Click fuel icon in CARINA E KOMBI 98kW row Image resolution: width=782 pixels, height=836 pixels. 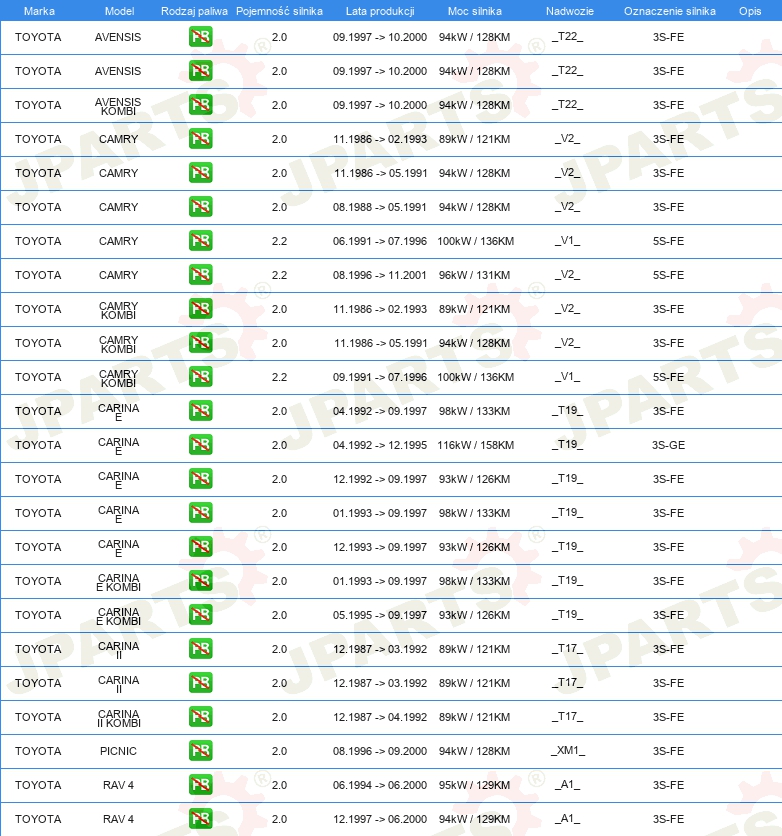click(x=200, y=581)
